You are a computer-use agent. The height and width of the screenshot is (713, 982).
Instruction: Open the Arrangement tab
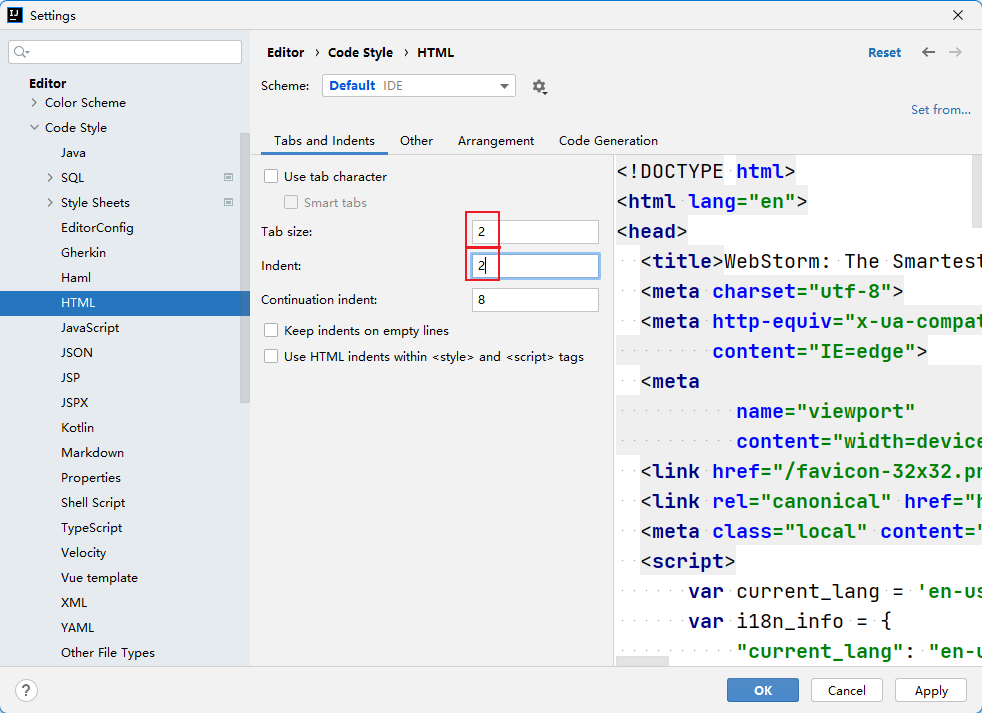[x=495, y=141]
